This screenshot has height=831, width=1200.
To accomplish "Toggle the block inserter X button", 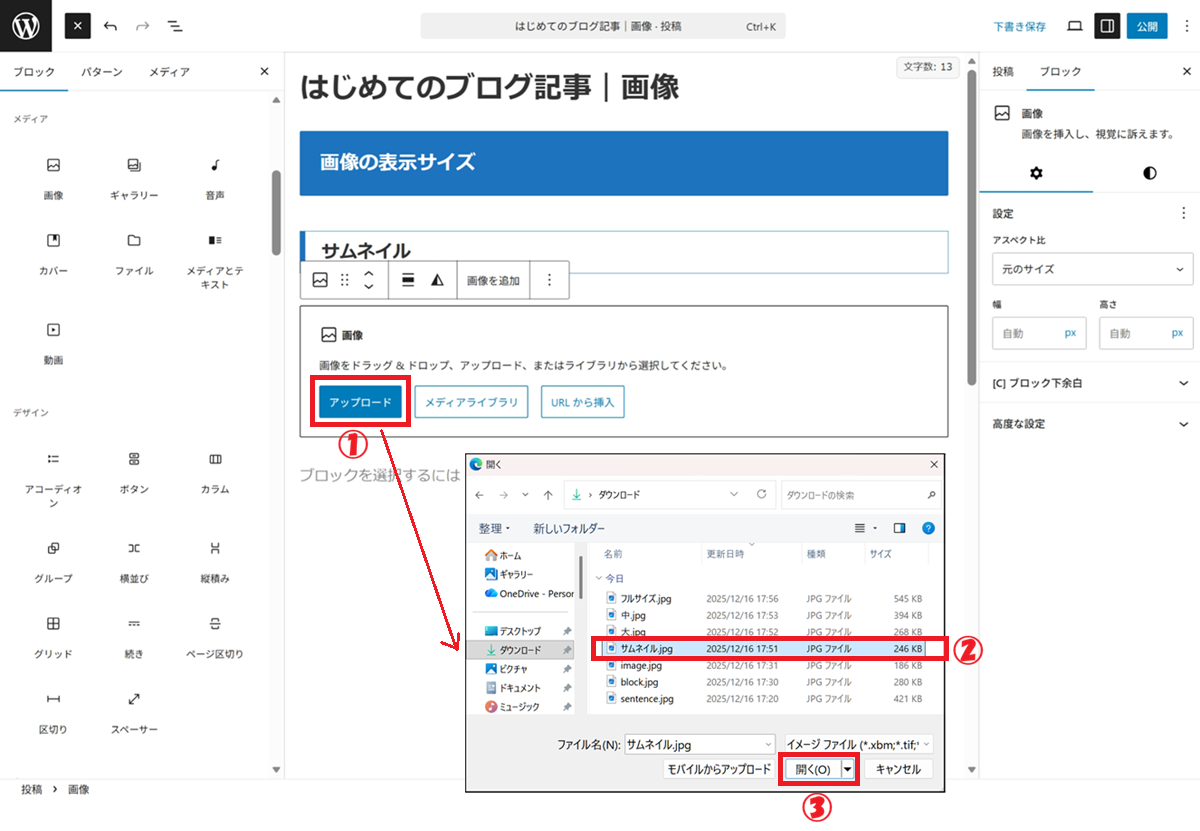I will point(78,26).
